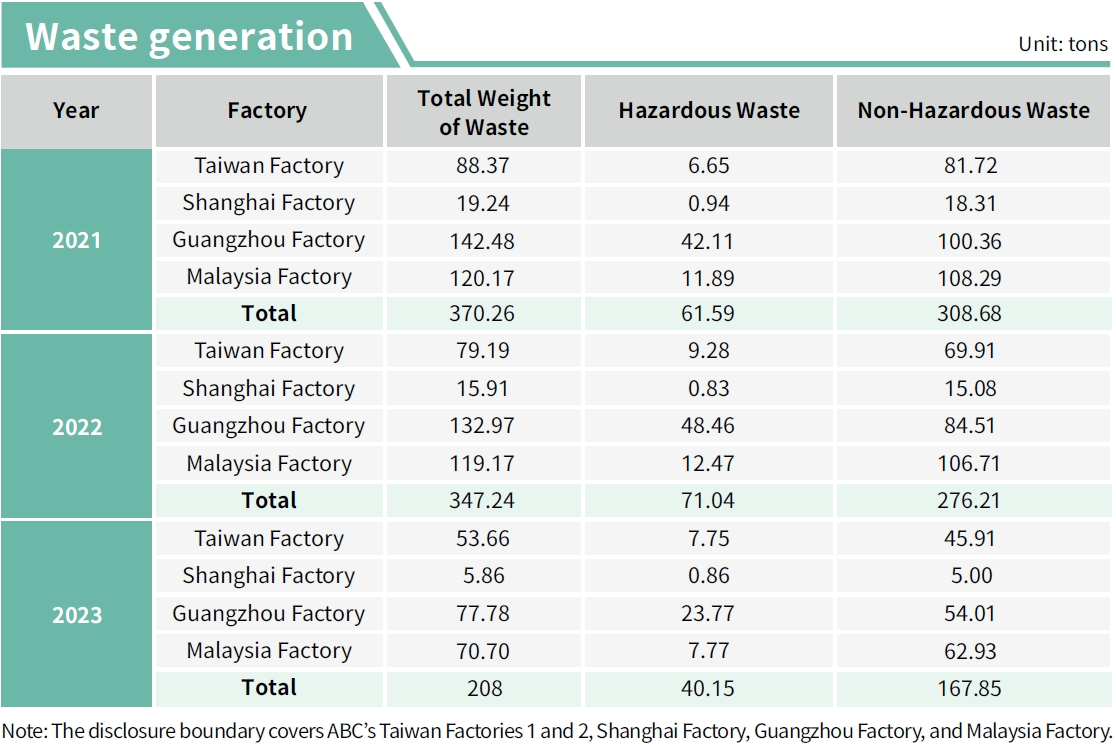Viewport: 1116px width, 745px height.
Task: Click the 2023 year cell
Action: [77, 614]
